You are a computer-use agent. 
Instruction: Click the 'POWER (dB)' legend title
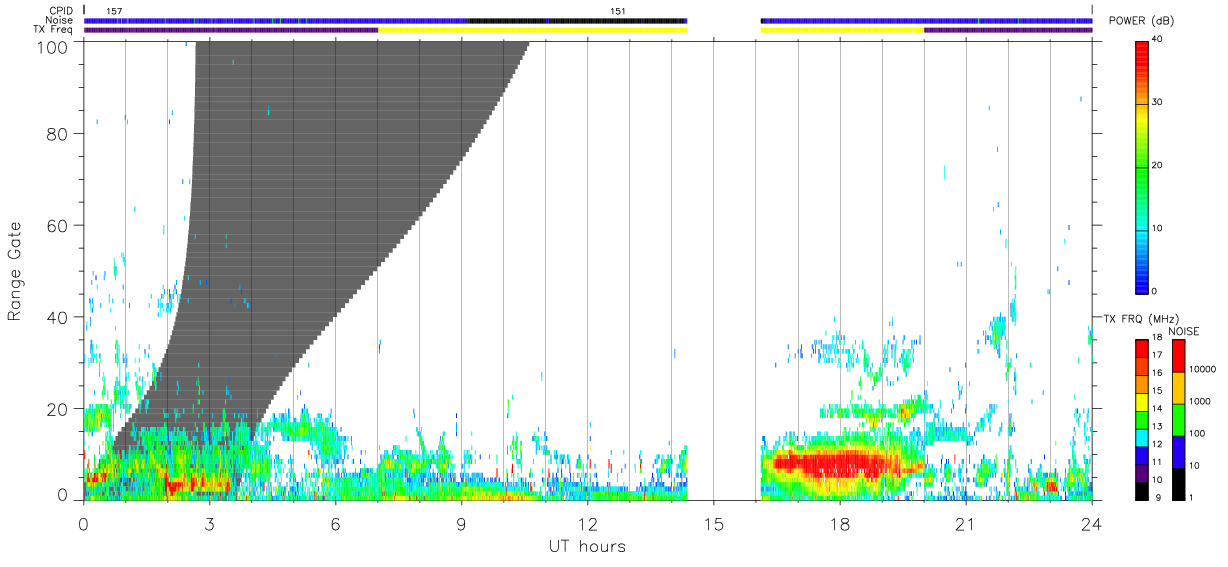[x=1144, y=21]
